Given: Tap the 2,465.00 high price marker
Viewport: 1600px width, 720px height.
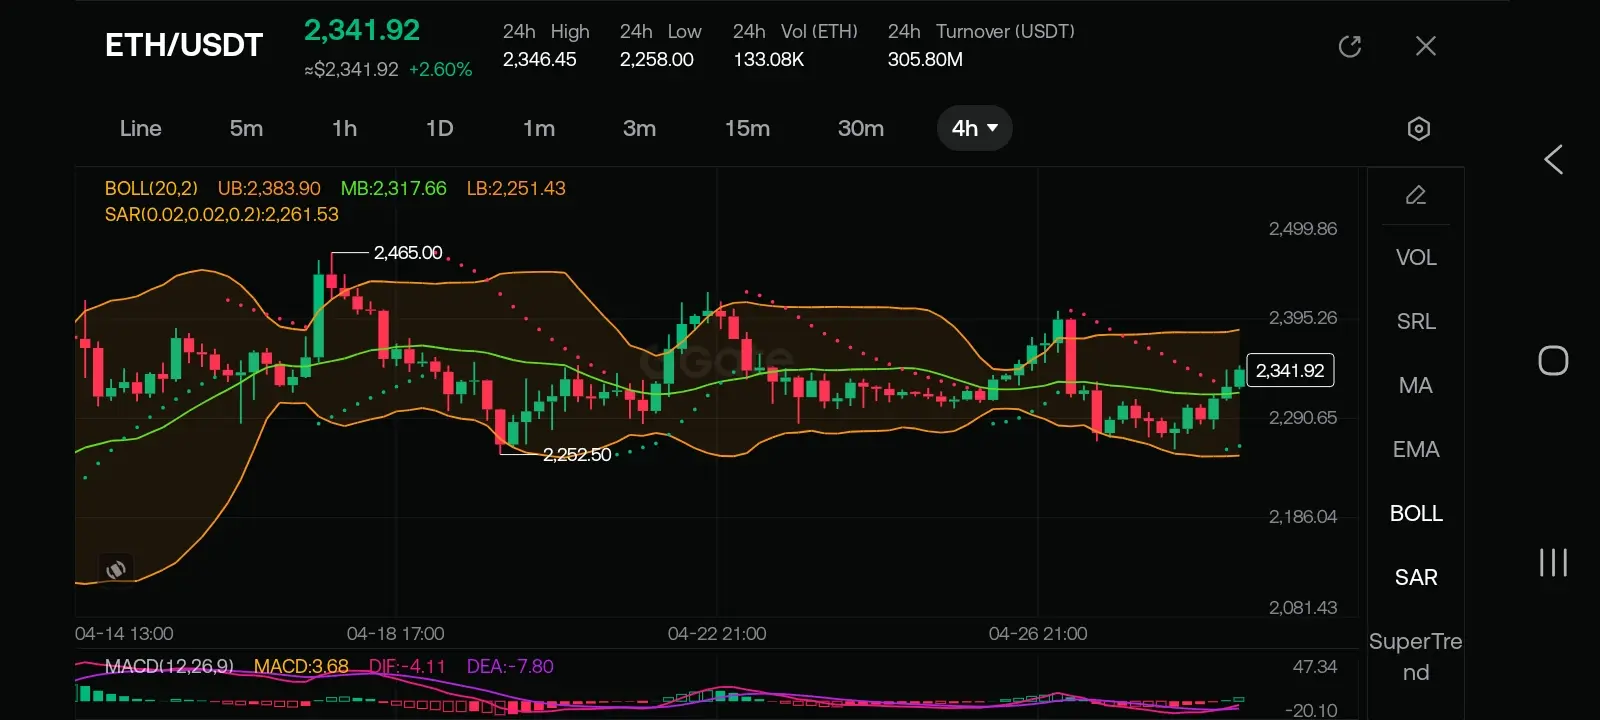Looking at the screenshot, I should click(x=408, y=253).
